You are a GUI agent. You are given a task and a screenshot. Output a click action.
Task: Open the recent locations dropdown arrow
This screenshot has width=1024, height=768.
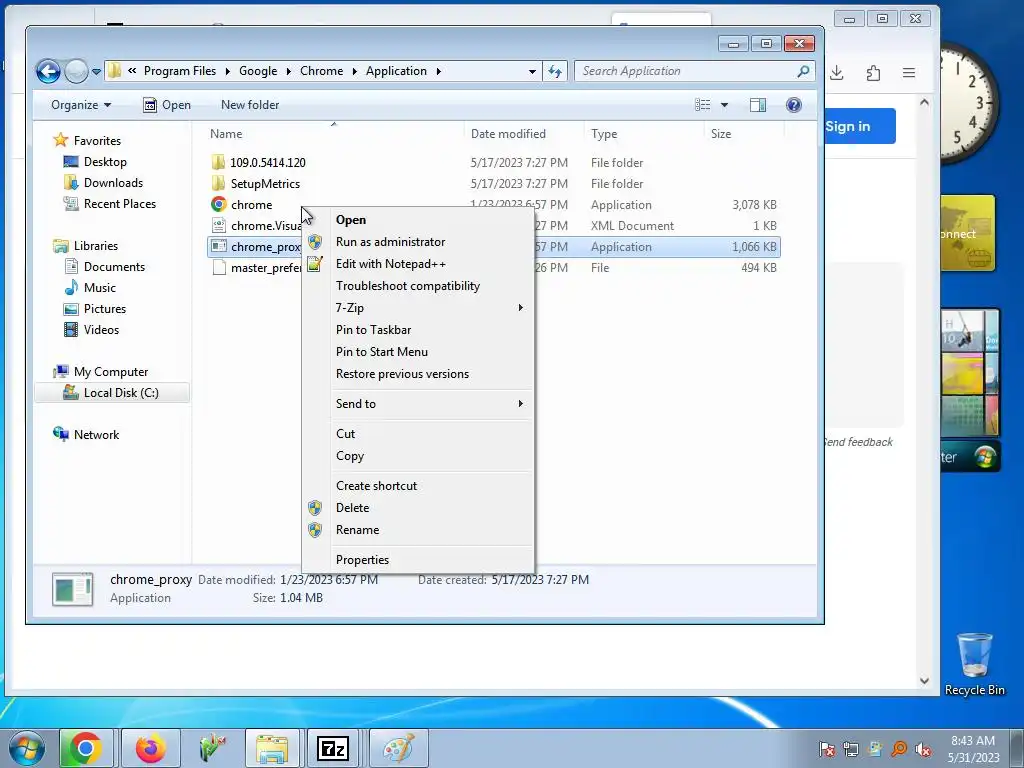click(96, 72)
